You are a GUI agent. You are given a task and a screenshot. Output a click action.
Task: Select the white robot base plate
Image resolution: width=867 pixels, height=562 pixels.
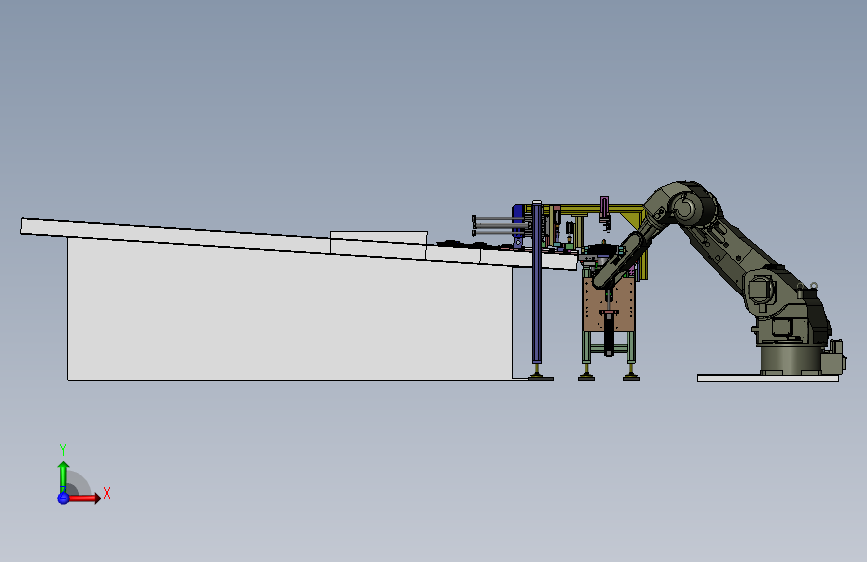click(x=767, y=378)
